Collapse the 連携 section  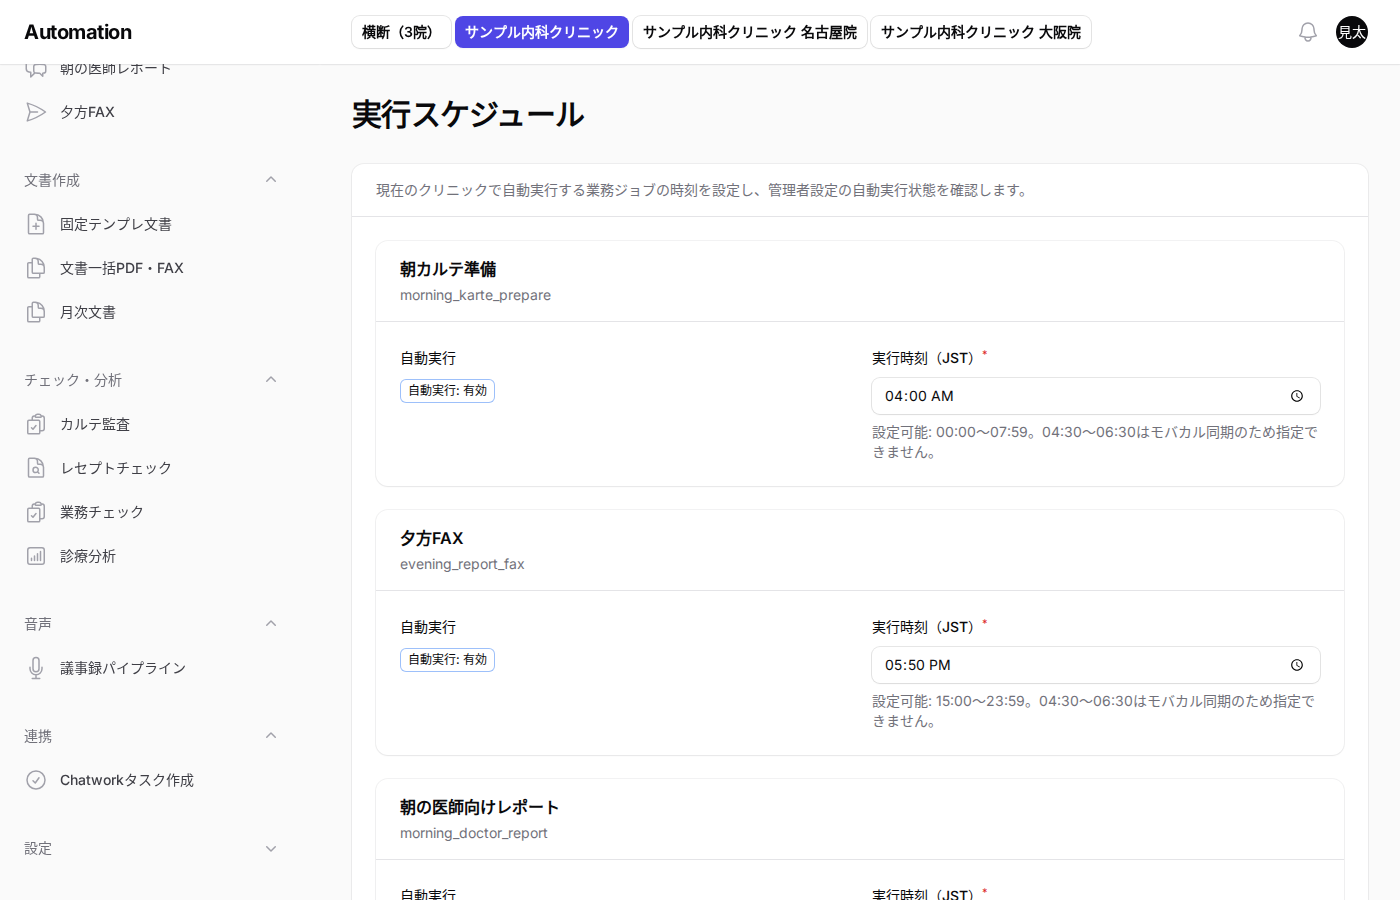click(271, 736)
